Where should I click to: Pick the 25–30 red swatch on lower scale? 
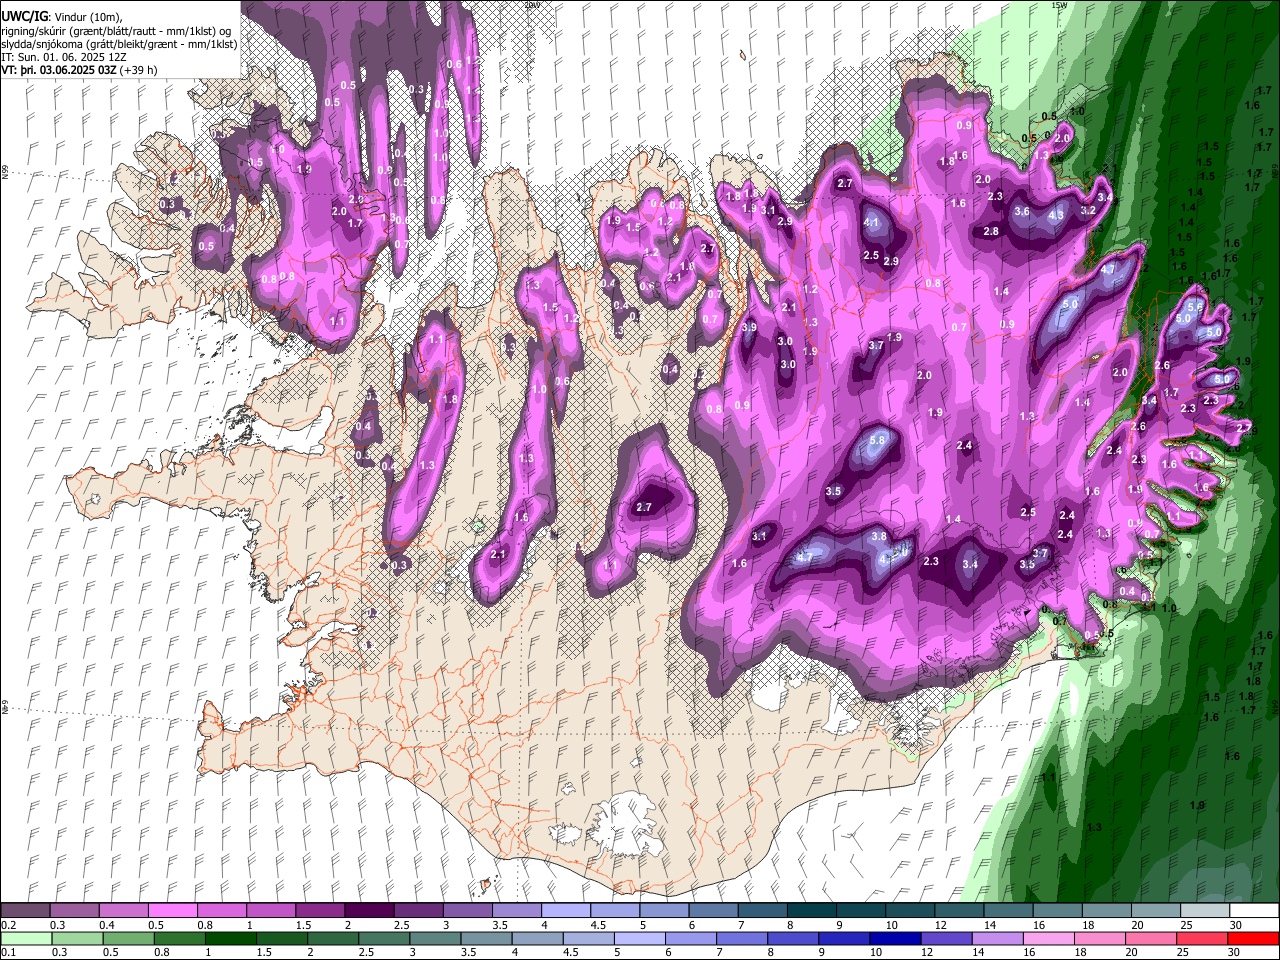[x=1202, y=939]
